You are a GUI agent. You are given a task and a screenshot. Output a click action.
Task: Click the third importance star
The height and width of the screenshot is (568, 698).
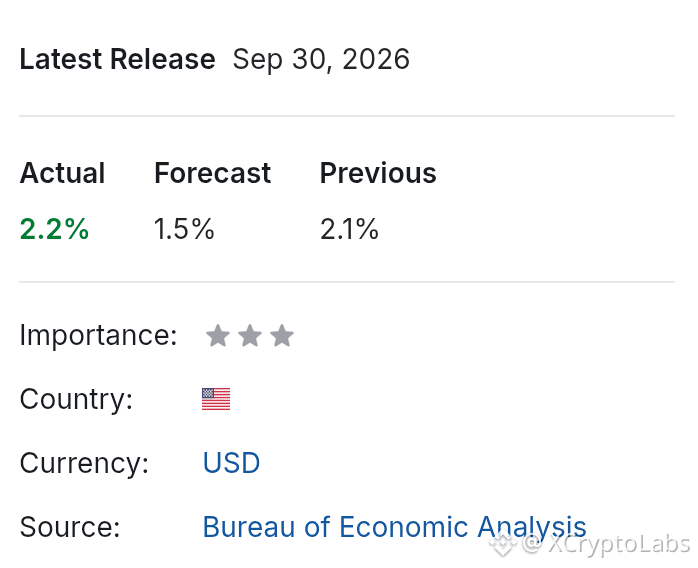point(282,336)
